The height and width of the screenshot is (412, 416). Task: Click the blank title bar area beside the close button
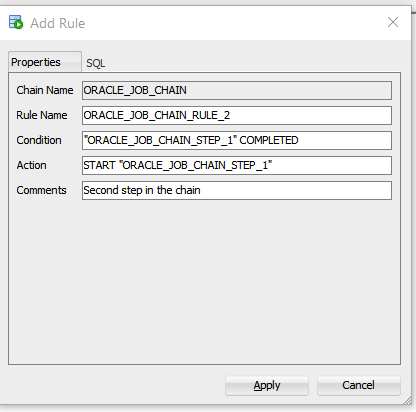pyautogui.click(x=233, y=23)
